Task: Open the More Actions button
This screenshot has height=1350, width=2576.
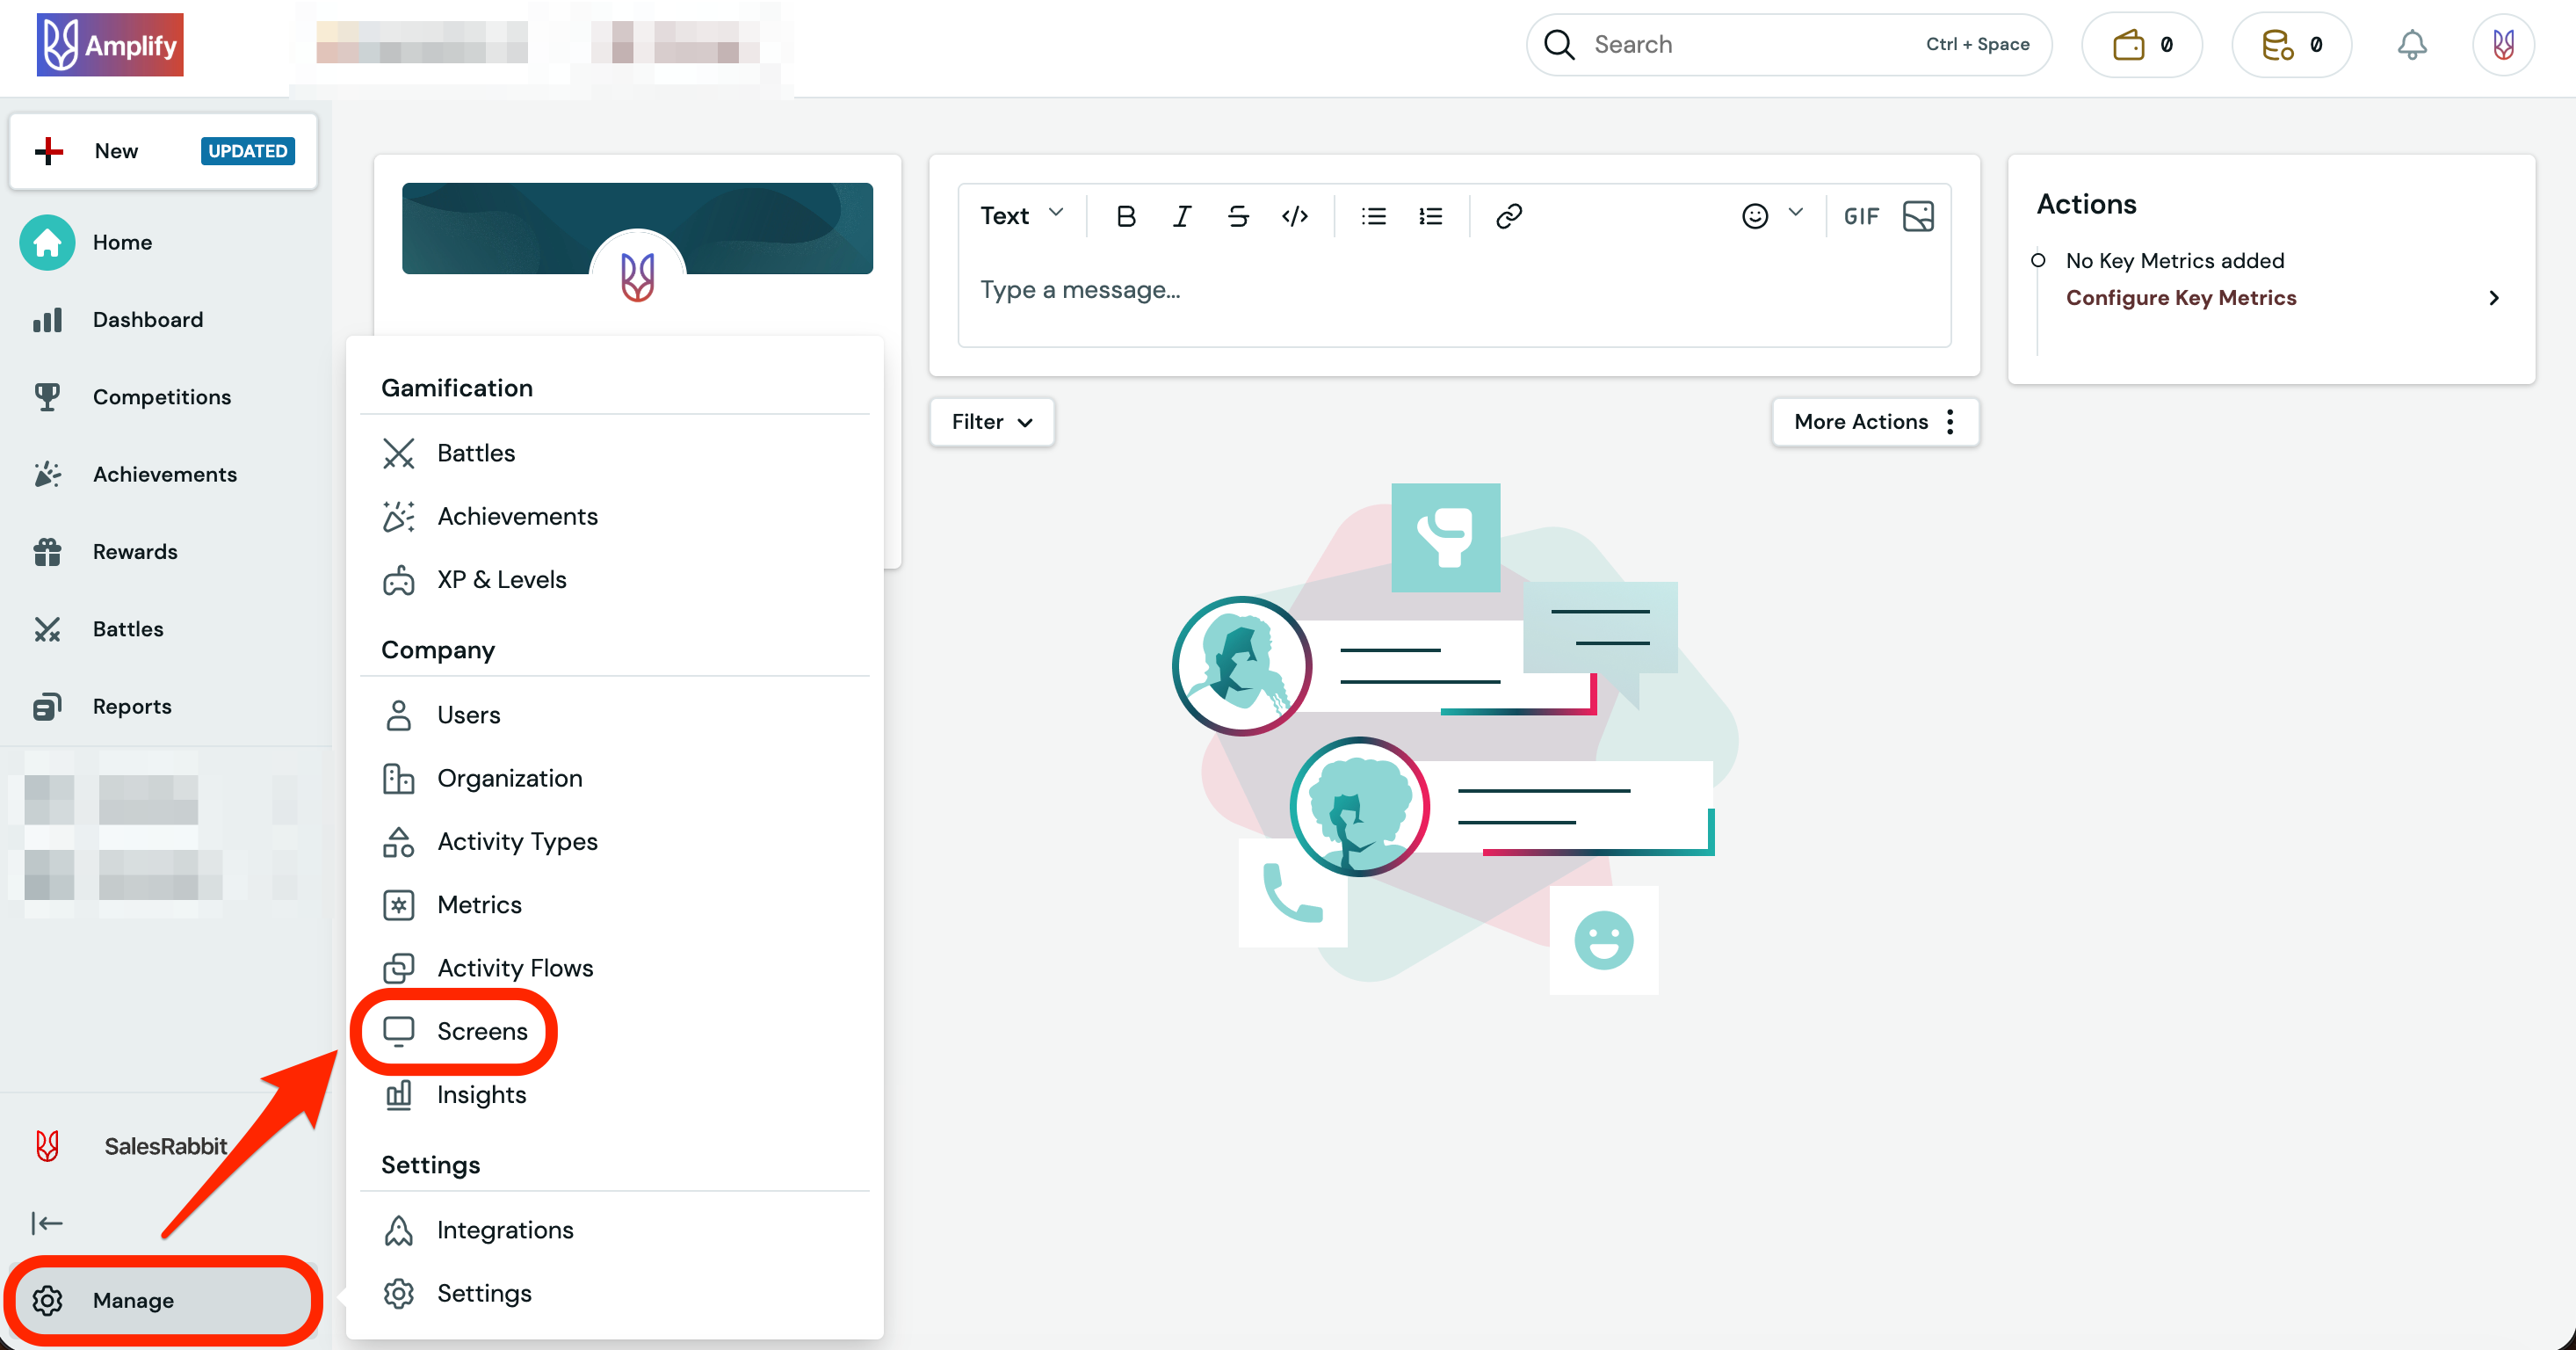Action: [x=1874, y=422]
